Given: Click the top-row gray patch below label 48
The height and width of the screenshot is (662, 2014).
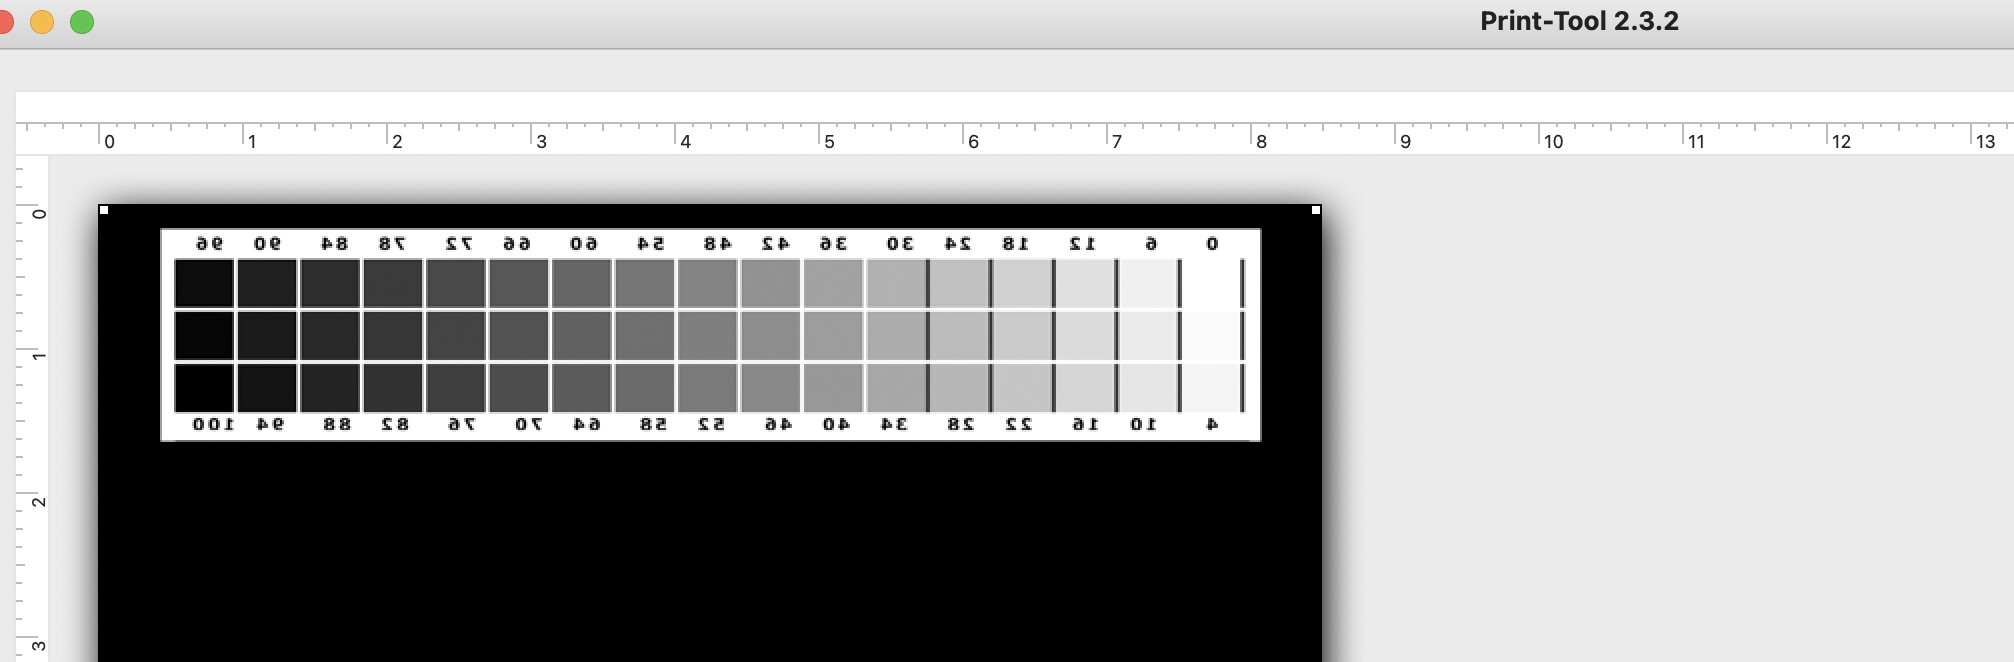Looking at the screenshot, I should [x=707, y=283].
